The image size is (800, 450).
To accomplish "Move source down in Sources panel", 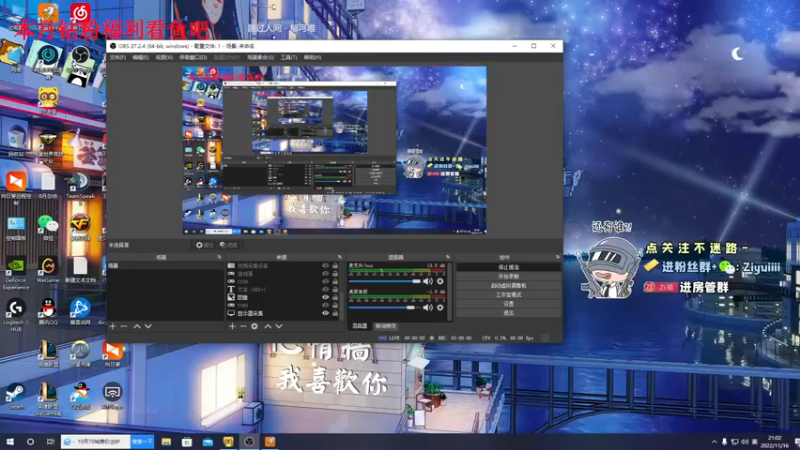I will [279, 326].
